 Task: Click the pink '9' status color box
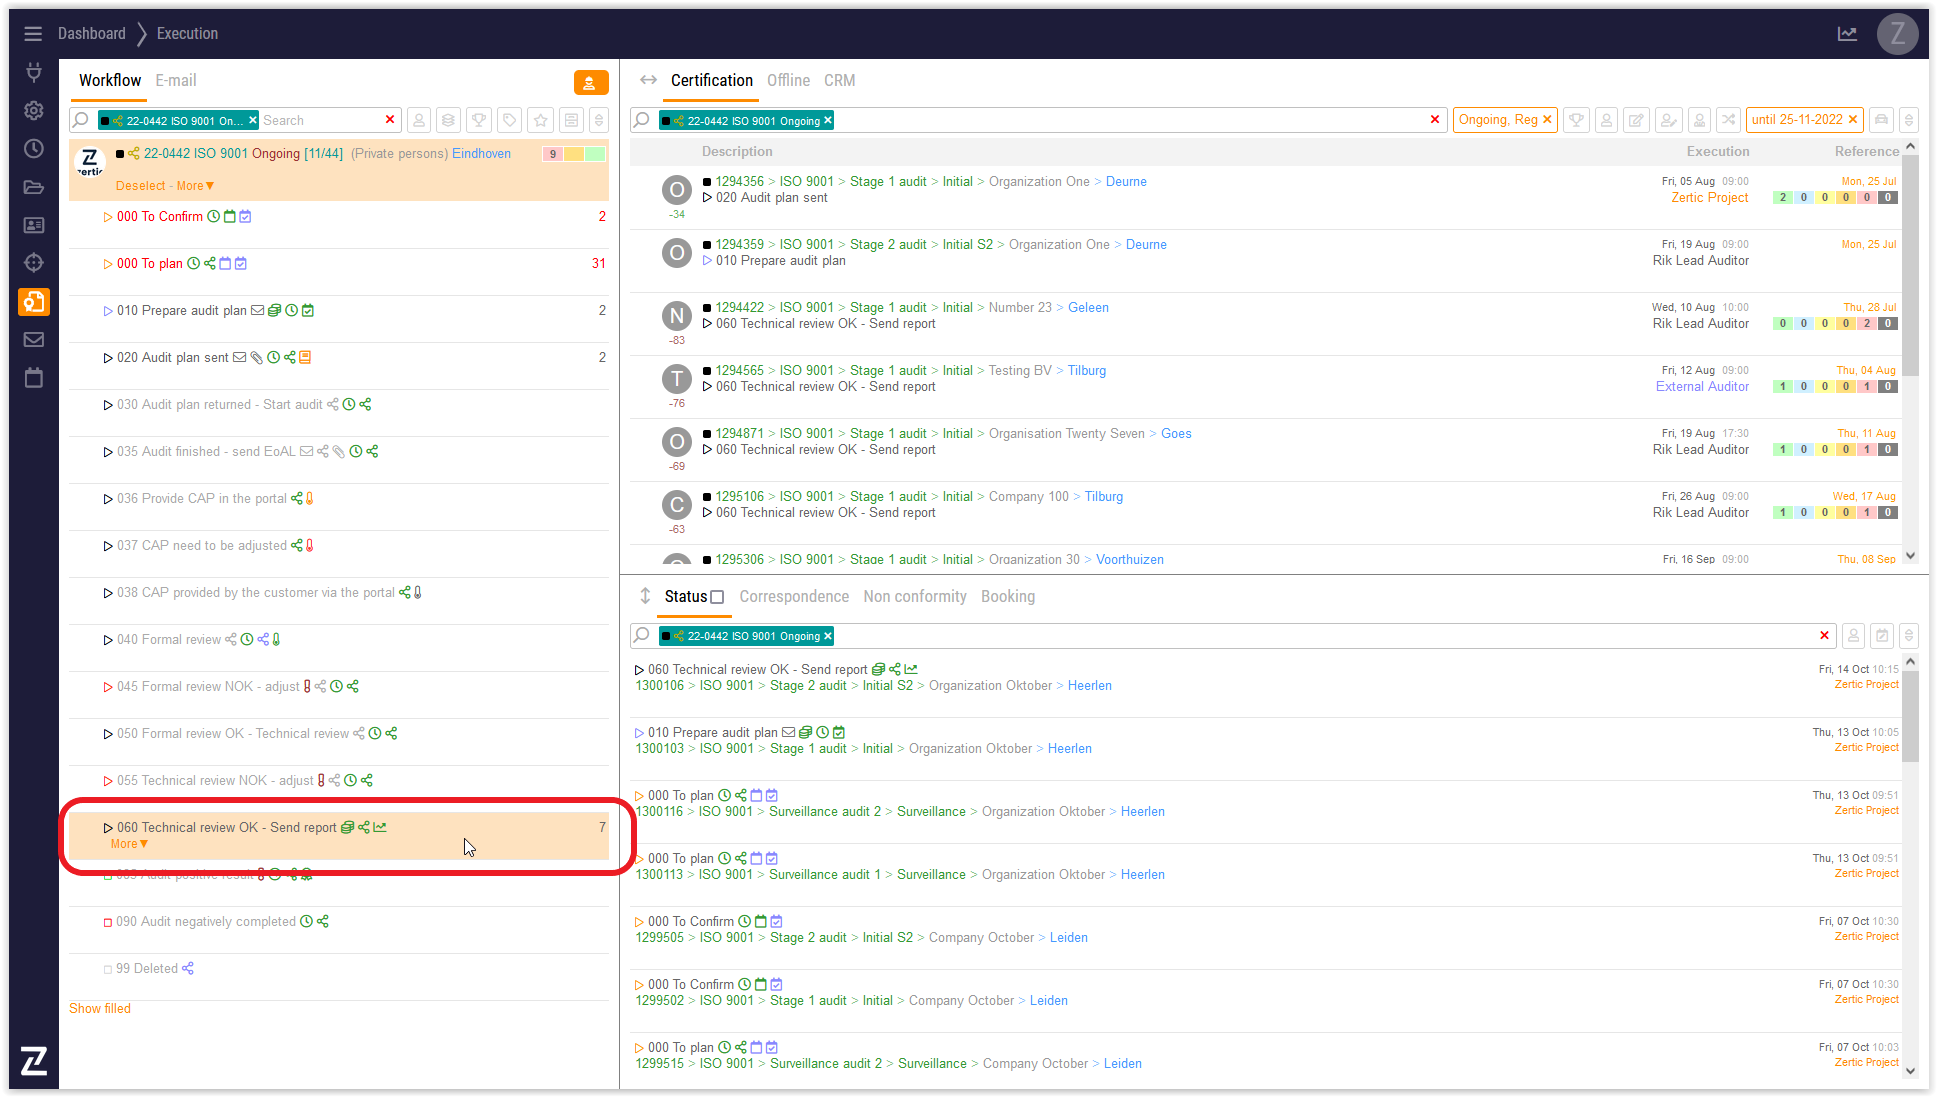click(552, 154)
